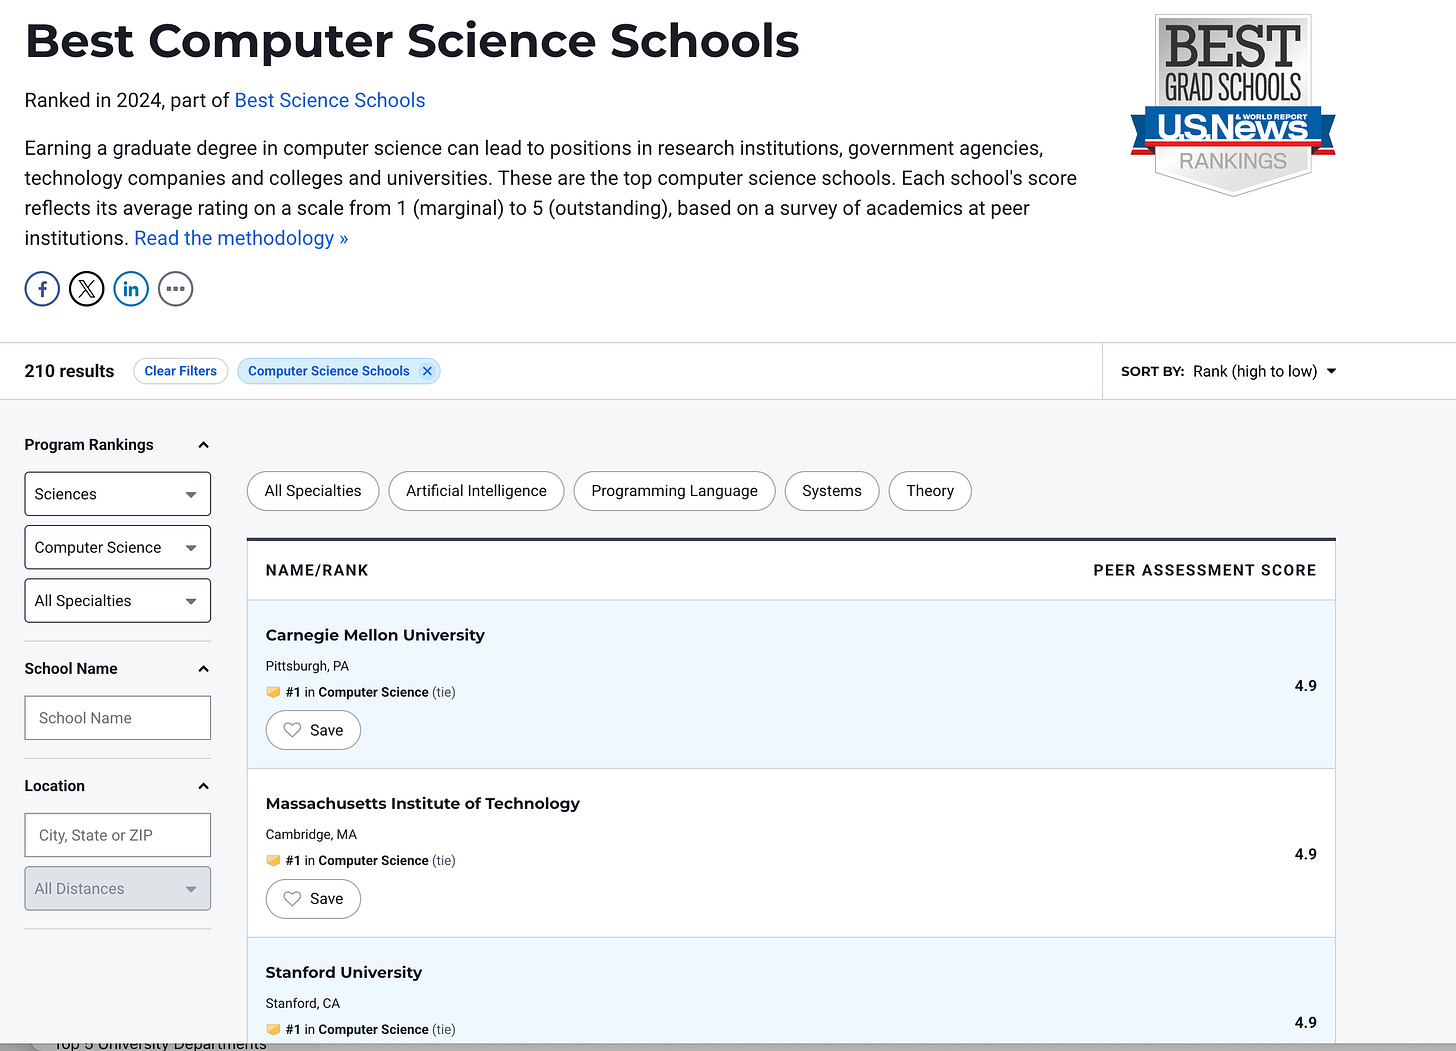The width and height of the screenshot is (1456, 1051).
Task: Share the page on LinkedIn
Action: [x=131, y=289]
